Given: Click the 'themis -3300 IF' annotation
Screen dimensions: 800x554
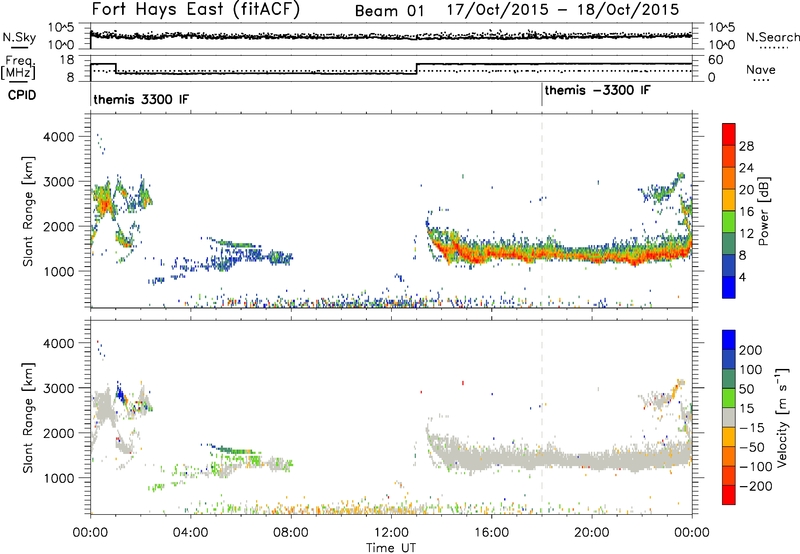Looking at the screenshot, I should [x=598, y=90].
